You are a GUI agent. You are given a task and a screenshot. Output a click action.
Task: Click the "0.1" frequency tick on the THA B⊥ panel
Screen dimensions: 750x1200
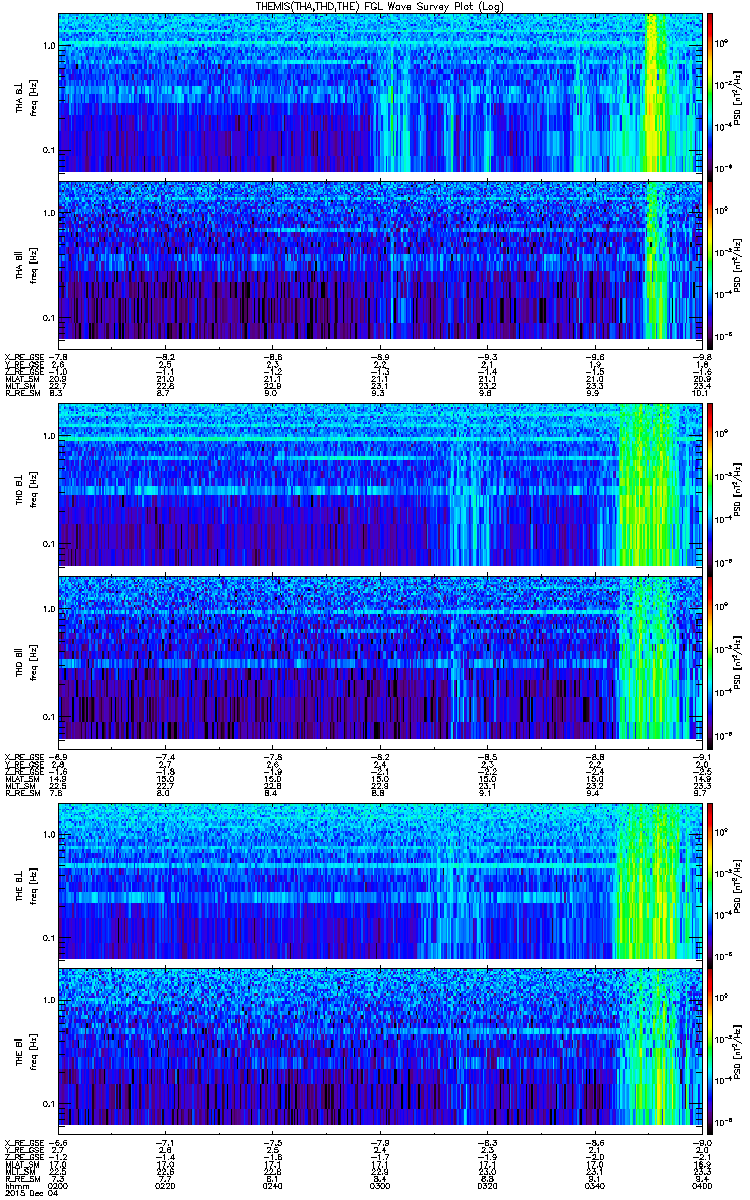(x=48, y=150)
